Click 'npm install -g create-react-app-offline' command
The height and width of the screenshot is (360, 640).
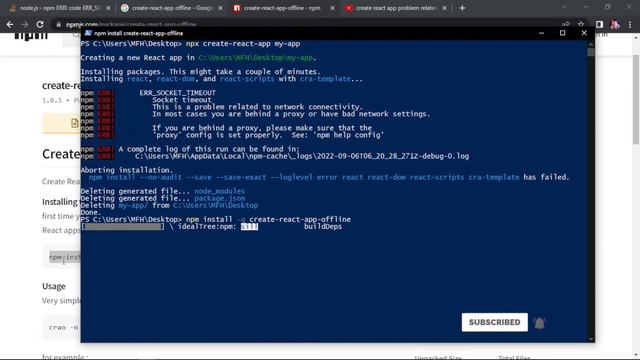[268, 219]
